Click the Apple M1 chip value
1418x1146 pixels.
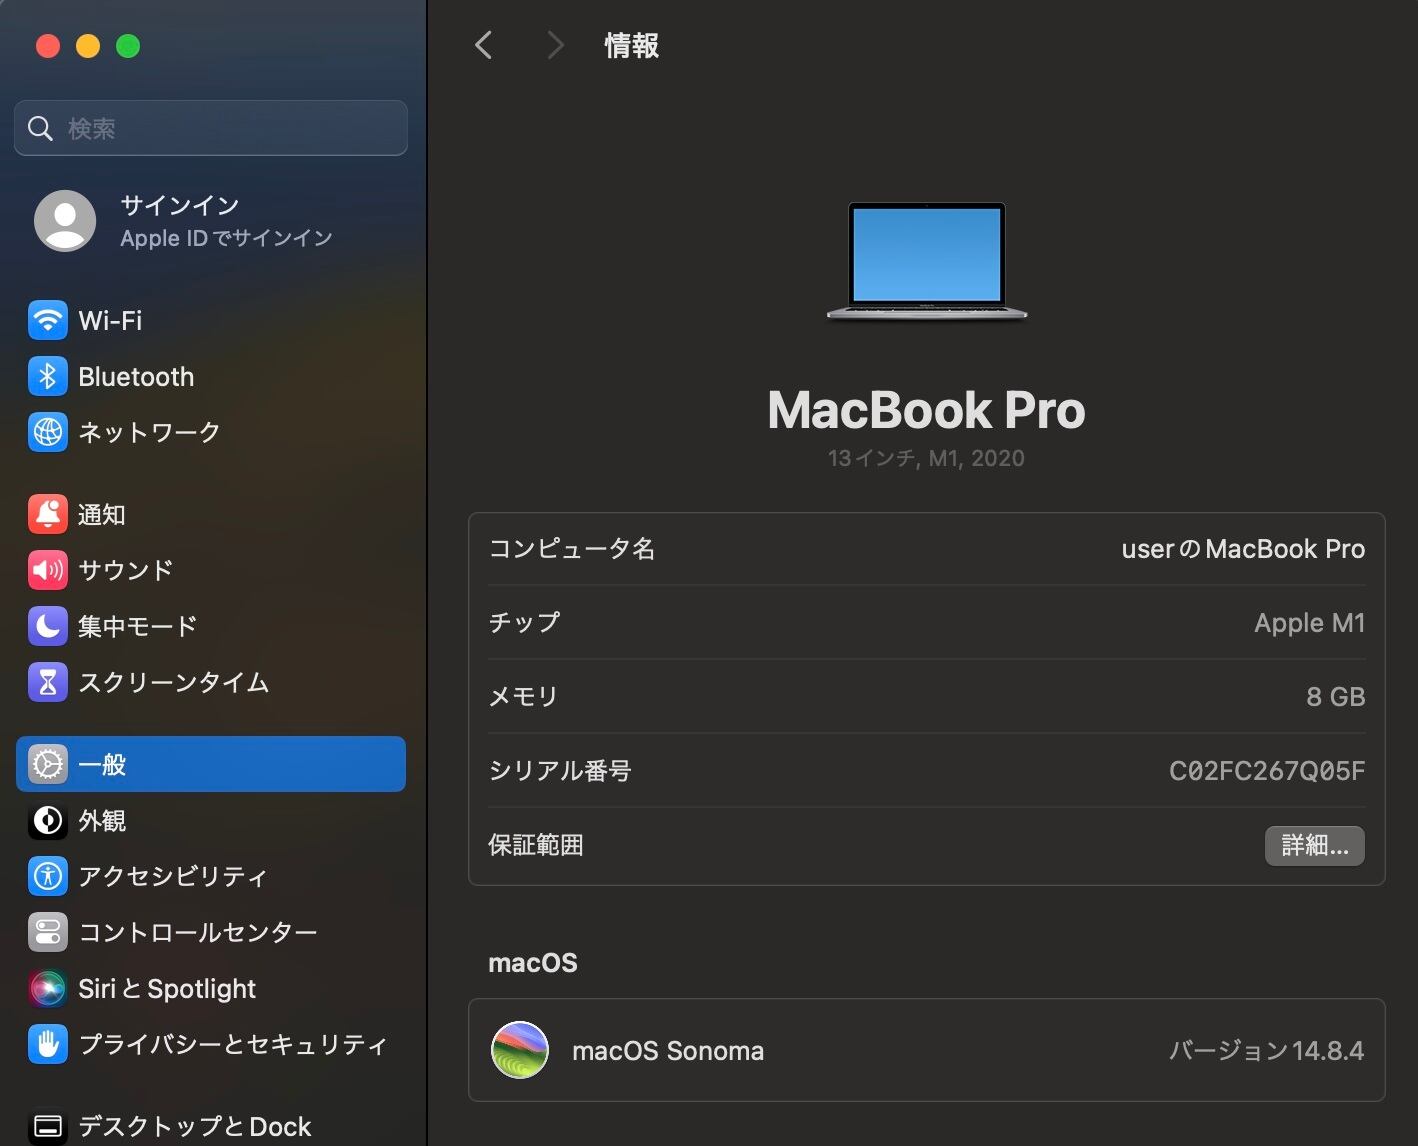[1310, 623]
